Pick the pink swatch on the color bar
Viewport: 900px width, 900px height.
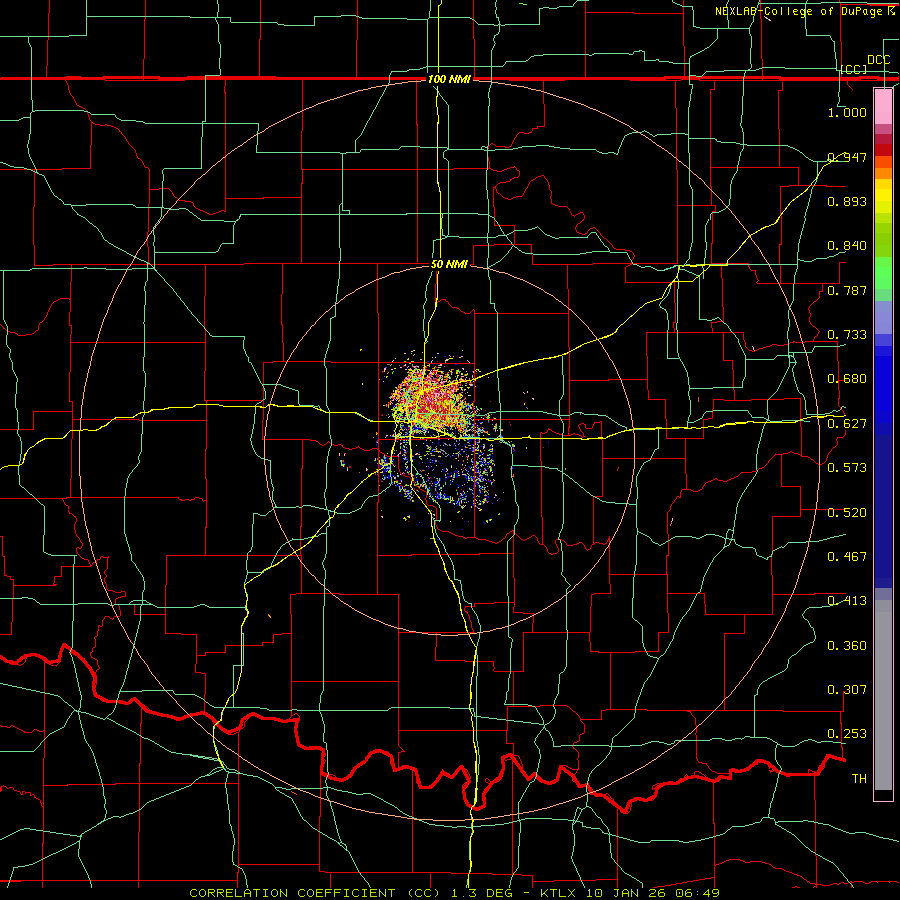pyautogui.click(x=883, y=106)
